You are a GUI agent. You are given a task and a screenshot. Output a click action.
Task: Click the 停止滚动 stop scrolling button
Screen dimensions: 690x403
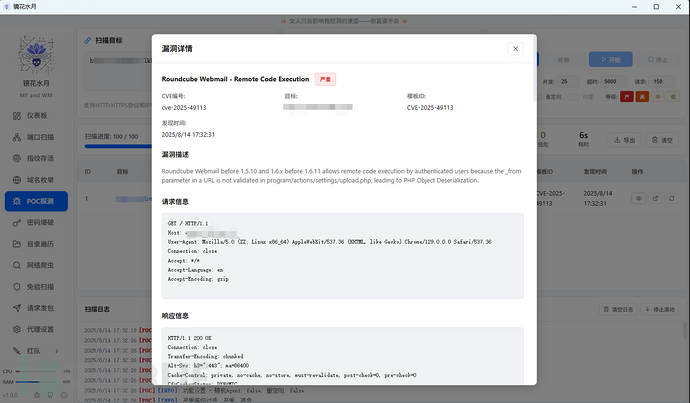click(x=660, y=309)
